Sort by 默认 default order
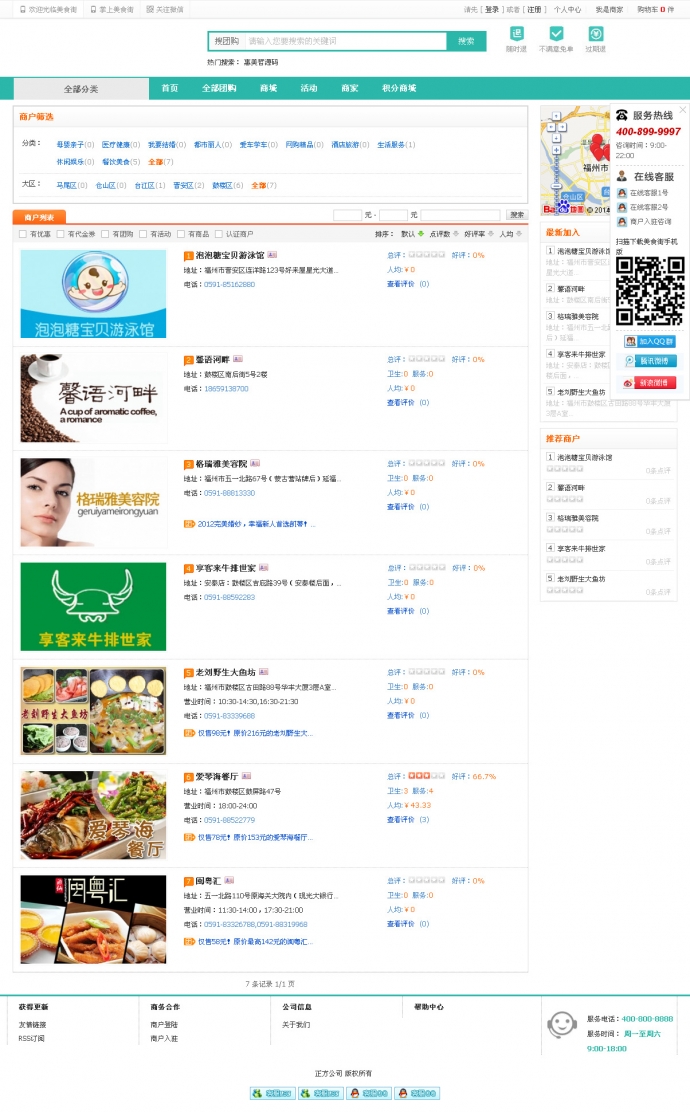This screenshot has height=1112, width=690. 412,234
